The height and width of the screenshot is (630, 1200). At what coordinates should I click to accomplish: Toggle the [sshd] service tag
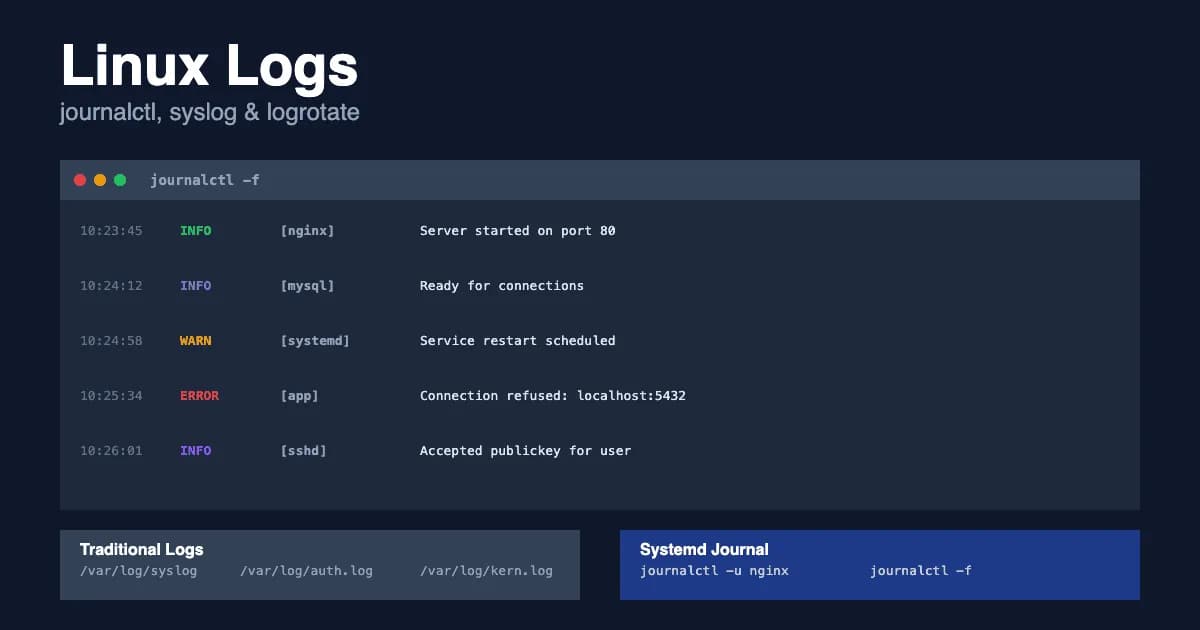pyautogui.click(x=302, y=450)
